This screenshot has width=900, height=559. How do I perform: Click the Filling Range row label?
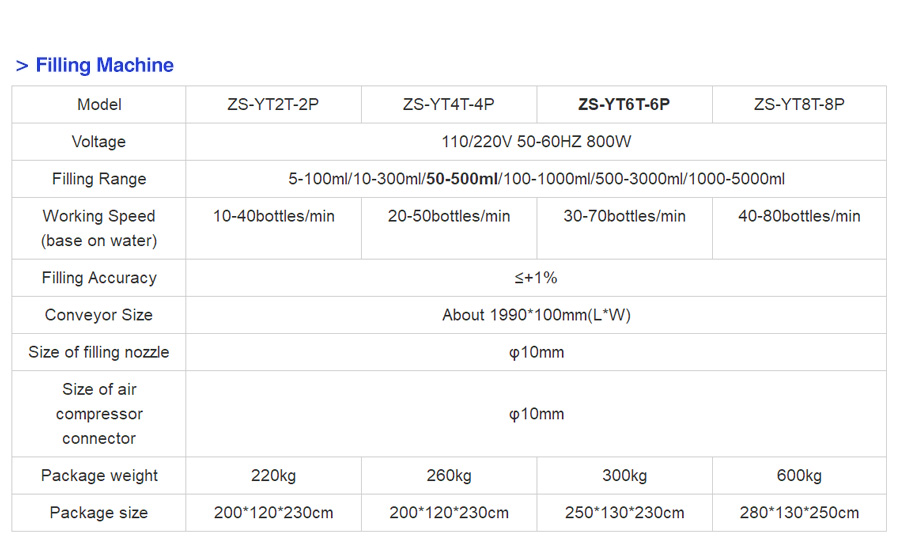(99, 179)
